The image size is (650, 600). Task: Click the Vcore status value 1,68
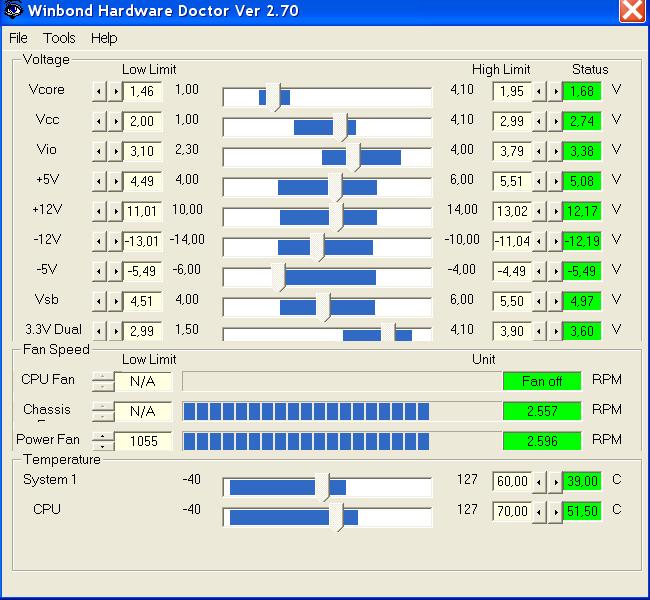click(582, 91)
